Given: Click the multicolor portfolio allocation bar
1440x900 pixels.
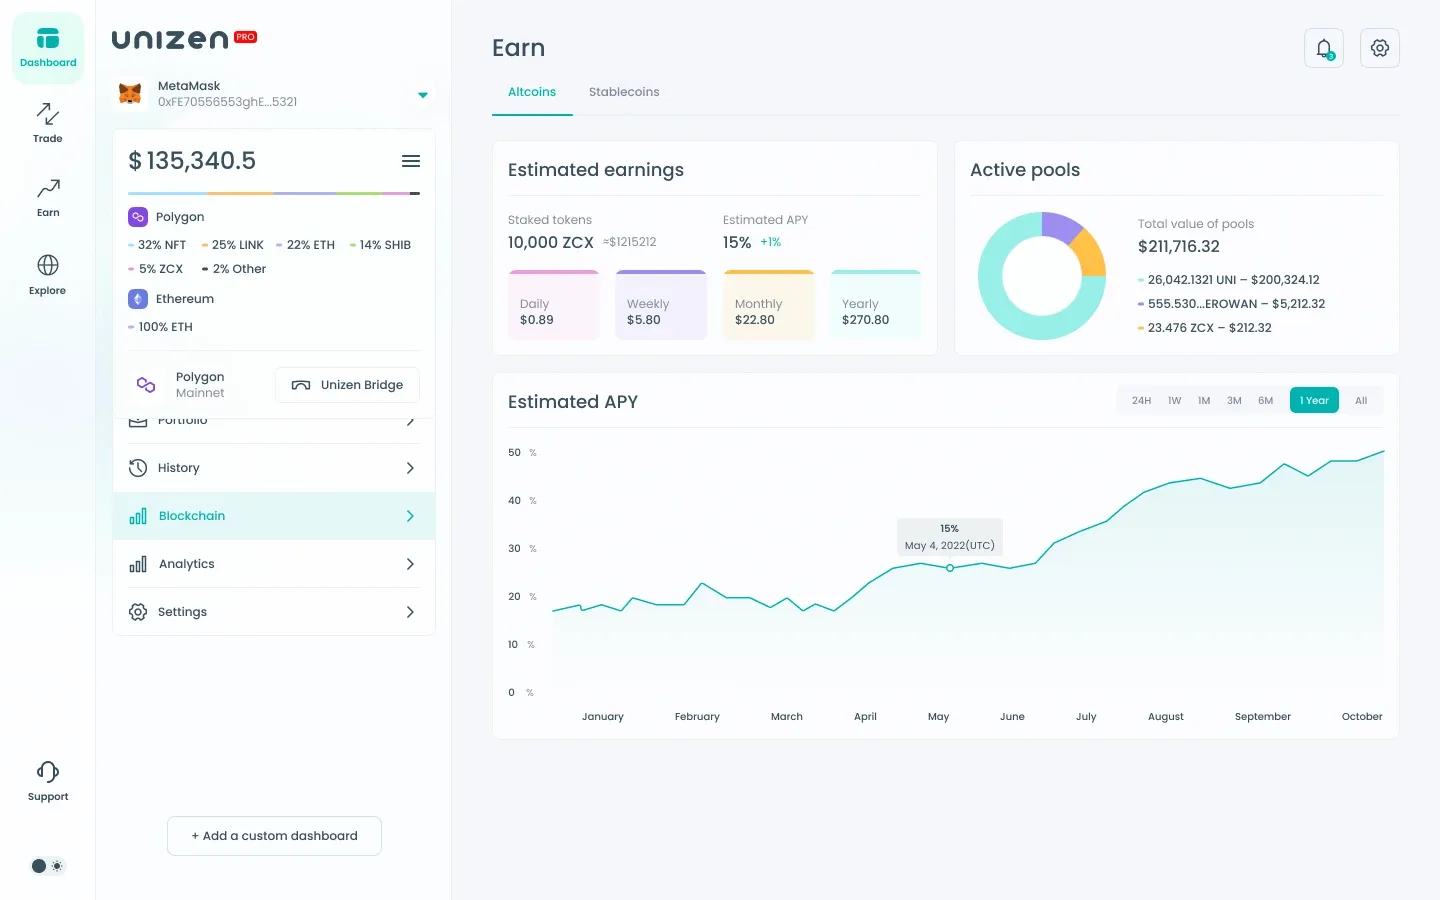Looking at the screenshot, I should pos(274,193).
